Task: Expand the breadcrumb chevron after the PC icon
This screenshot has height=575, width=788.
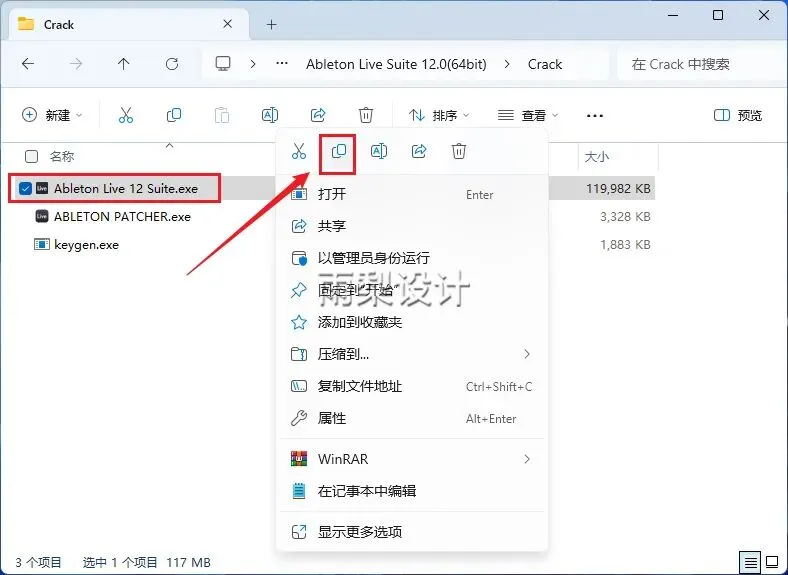Action: tap(253, 64)
